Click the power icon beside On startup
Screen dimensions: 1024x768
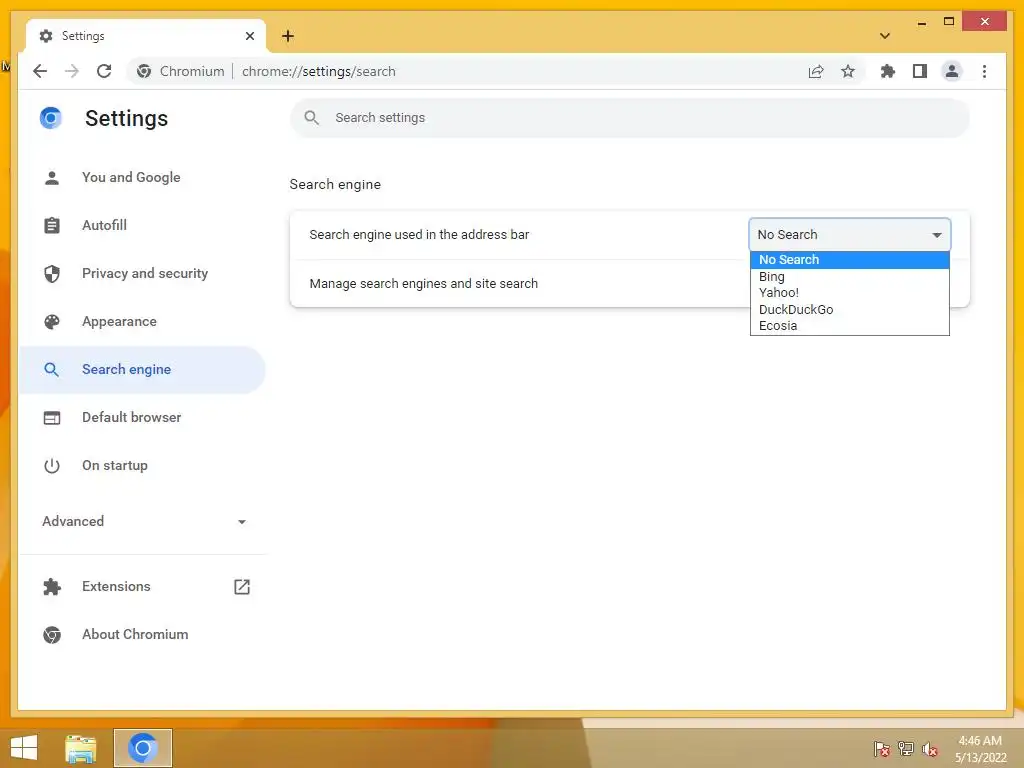click(52, 466)
